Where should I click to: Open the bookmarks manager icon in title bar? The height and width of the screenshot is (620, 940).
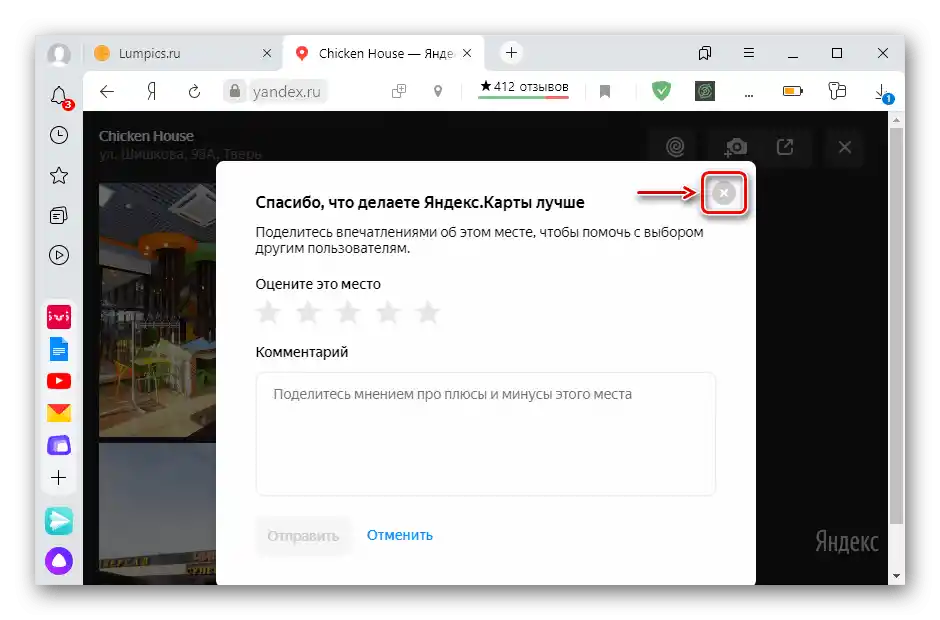tap(705, 53)
